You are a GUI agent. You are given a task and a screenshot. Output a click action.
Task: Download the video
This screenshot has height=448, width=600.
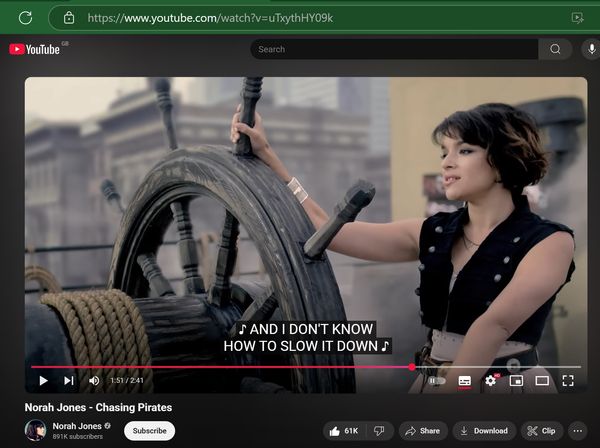pos(484,431)
